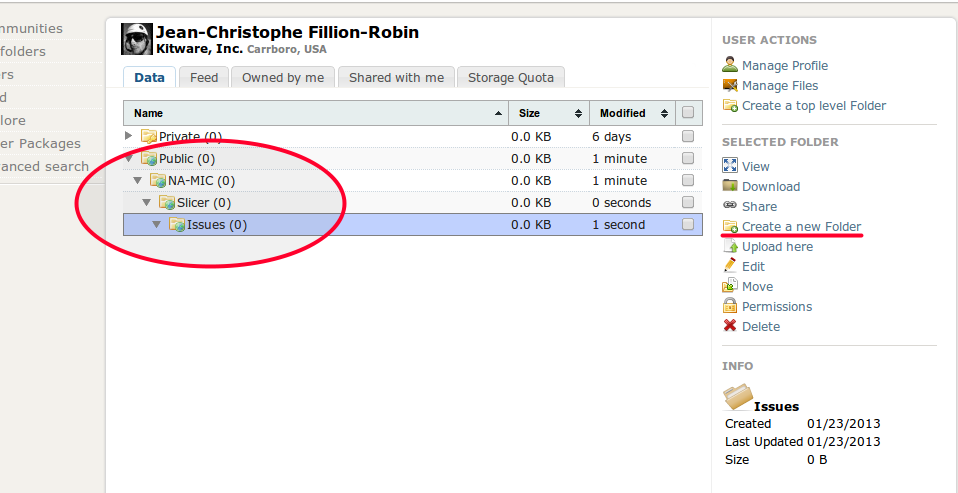
Task: Click the Manage Profile user icon
Action: pyautogui.click(x=730, y=66)
